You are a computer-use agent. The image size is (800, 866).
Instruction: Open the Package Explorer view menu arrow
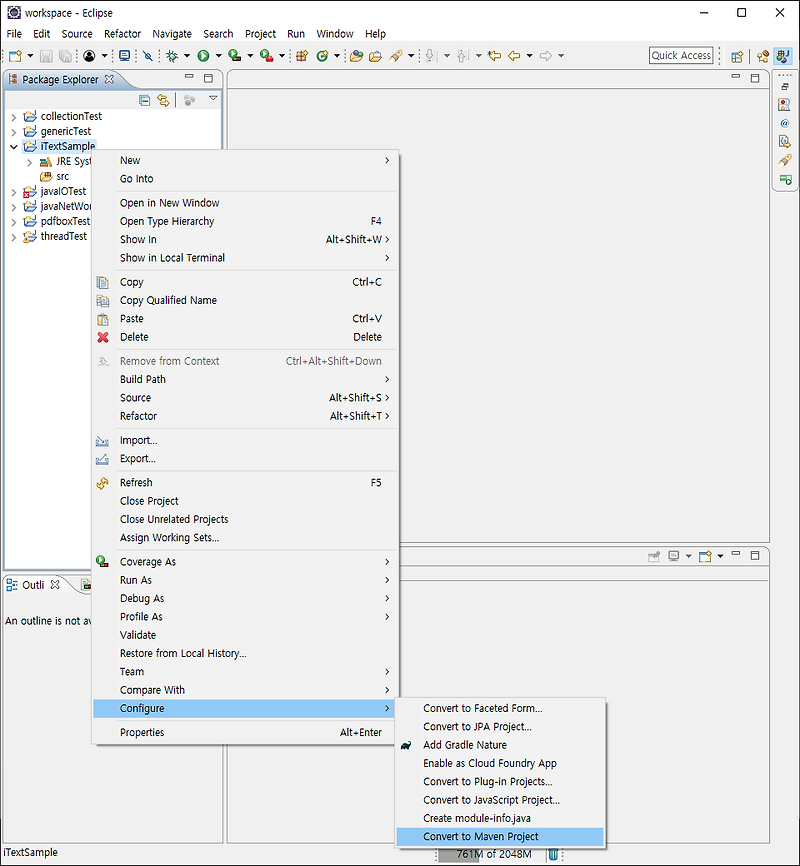[x=214, y=99]
